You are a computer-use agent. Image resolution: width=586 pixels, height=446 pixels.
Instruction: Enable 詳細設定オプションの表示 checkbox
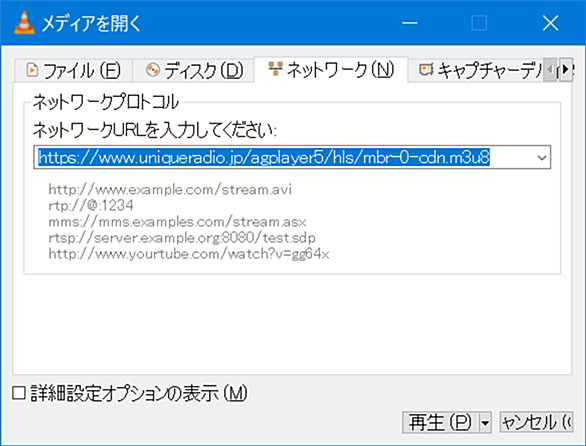click(19, 393)
